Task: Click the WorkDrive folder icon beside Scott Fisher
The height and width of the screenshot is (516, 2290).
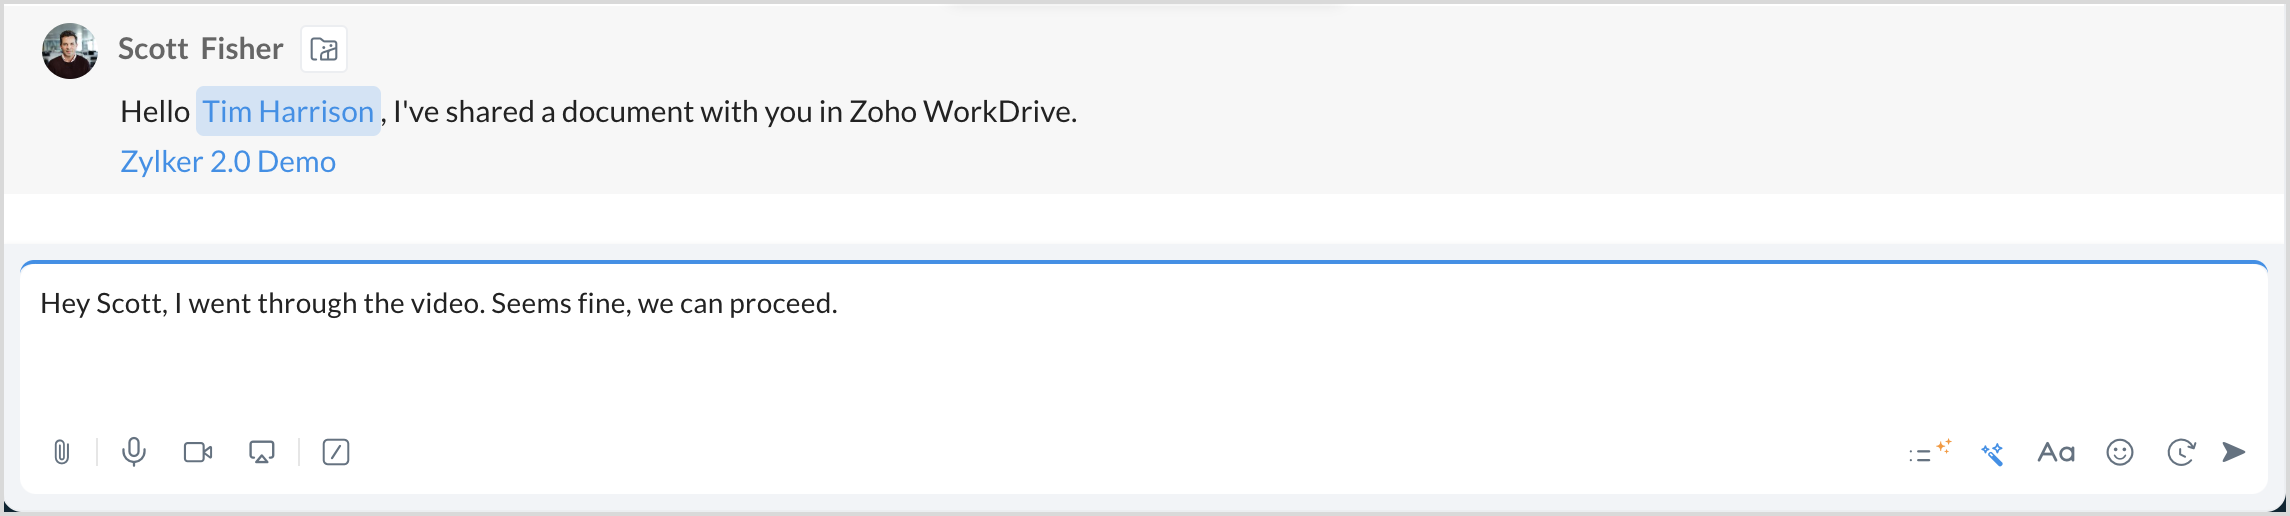Action: coord(324,49)
